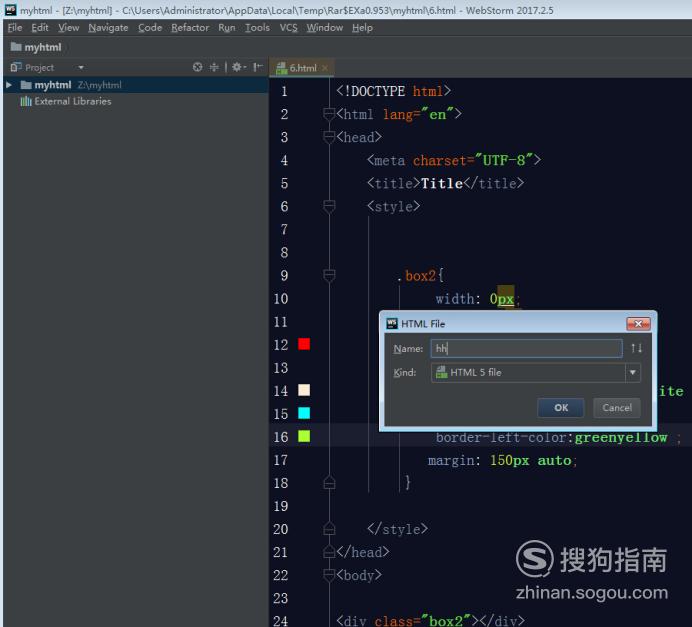
Task: Click the cyan color swatch on line 15
Action: (304, 413)
